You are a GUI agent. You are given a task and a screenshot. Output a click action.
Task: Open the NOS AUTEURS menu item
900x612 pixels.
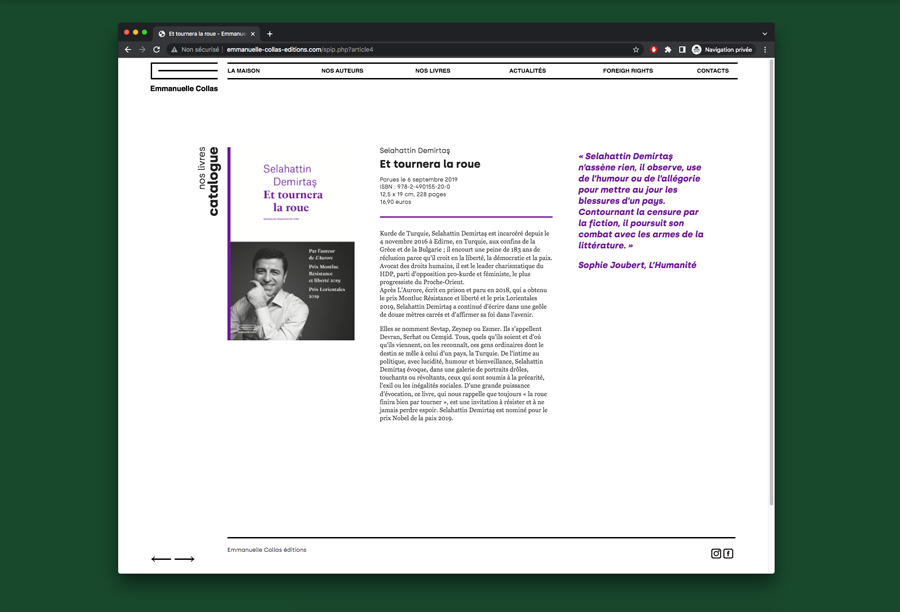342,71
